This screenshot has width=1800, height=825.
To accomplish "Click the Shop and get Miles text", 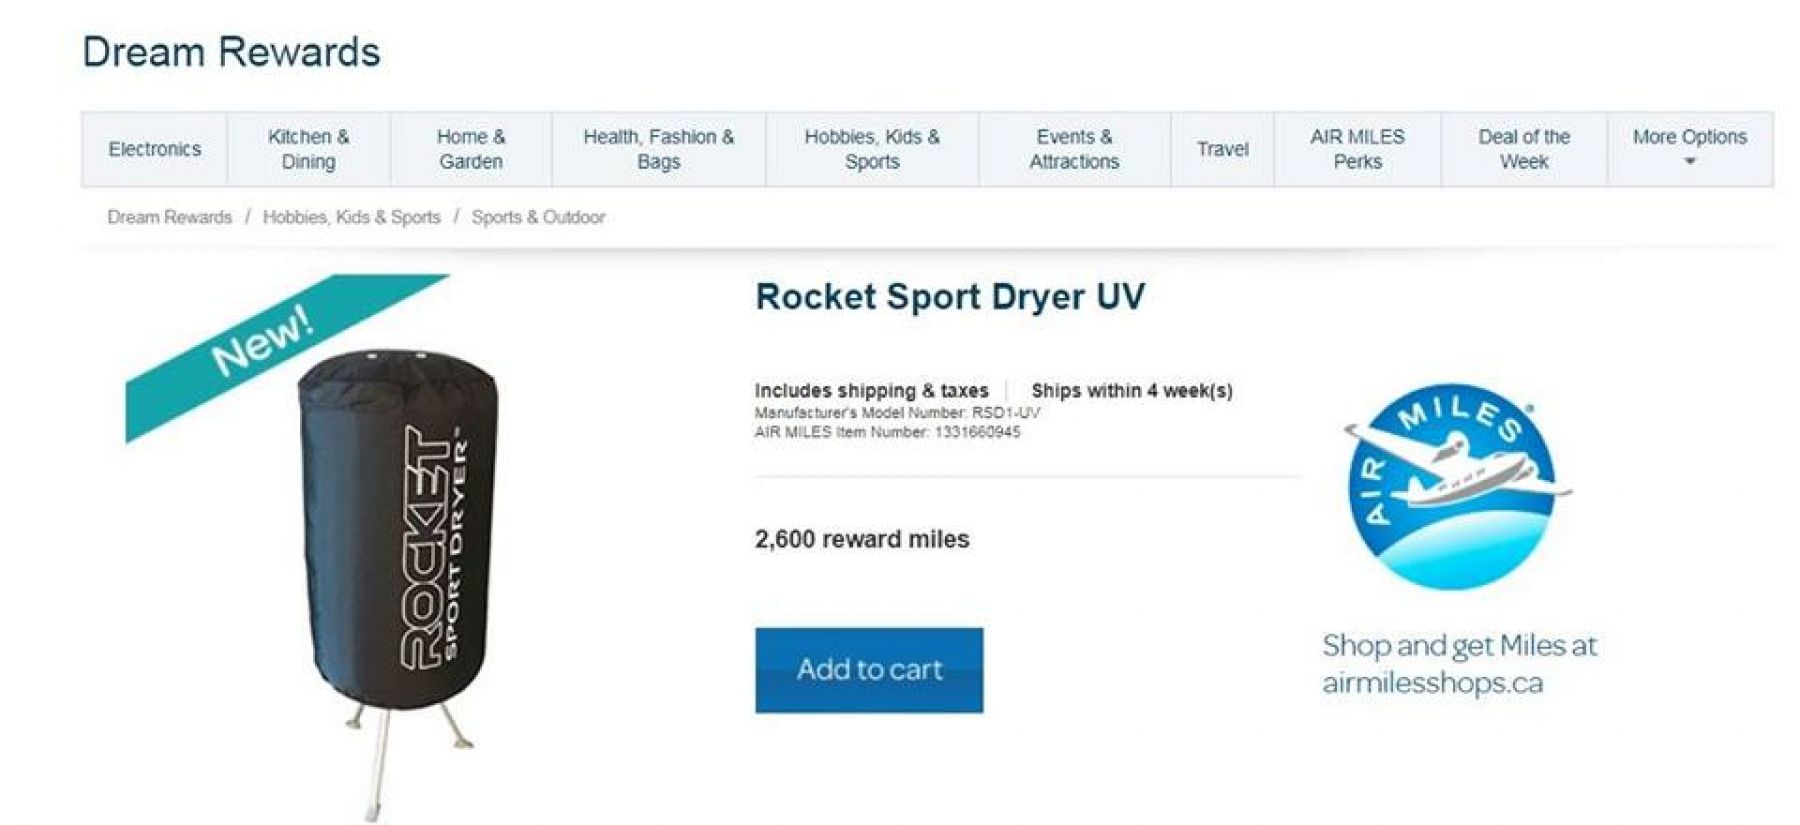I will [x=1459, y=664].
